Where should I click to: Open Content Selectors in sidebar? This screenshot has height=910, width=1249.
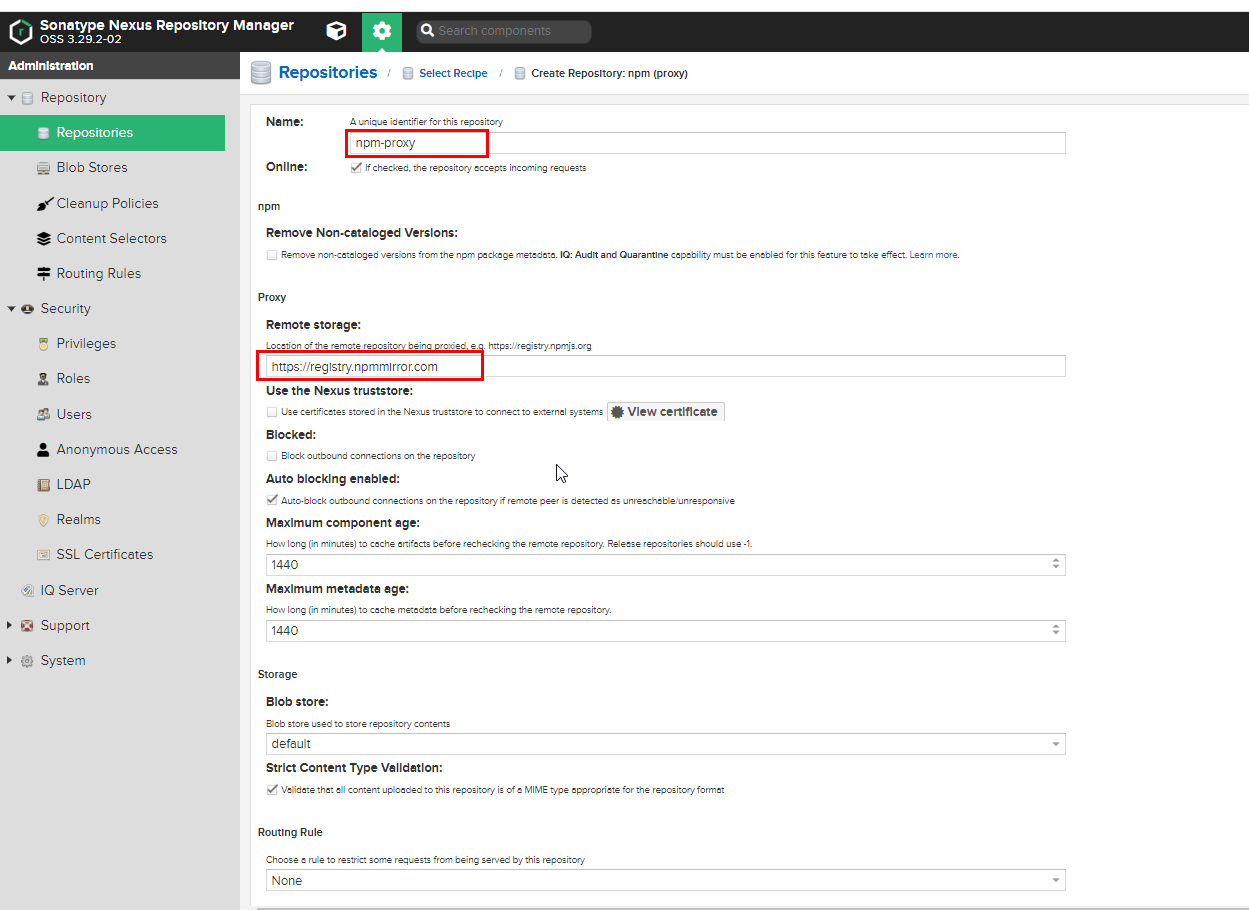pyautogui.click(x=111, y=239)
